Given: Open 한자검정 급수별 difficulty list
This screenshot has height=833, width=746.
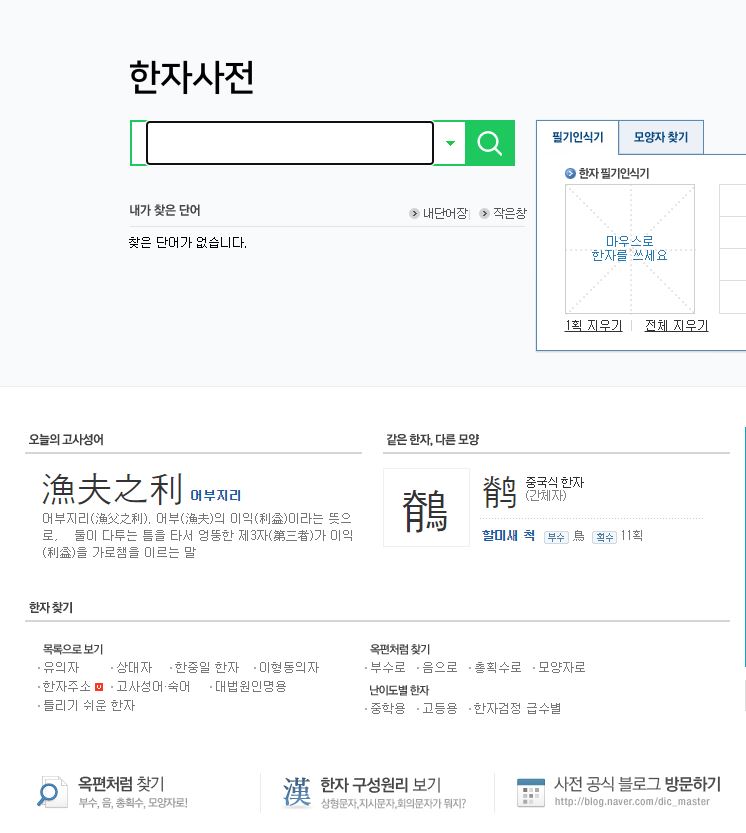Looking at the screenshot, I should [x=517, y=708].
